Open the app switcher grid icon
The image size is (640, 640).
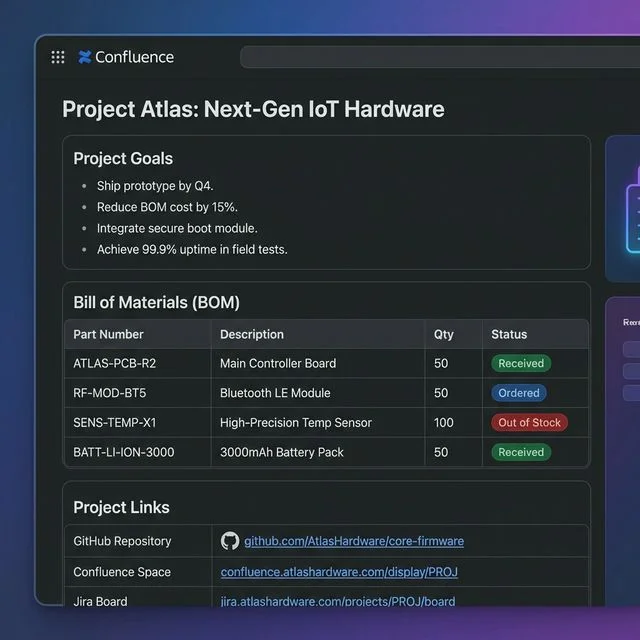pyautogui.click(x=58, y=57)
